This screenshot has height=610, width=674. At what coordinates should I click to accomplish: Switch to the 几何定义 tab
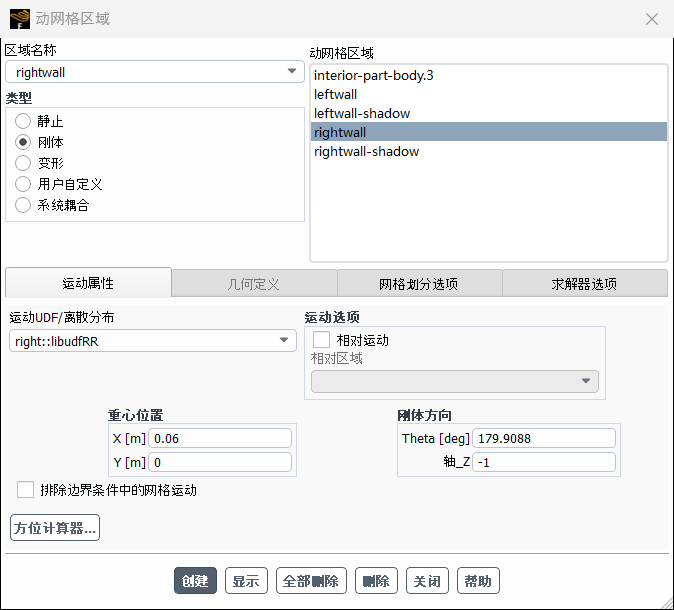pos(254,284)
